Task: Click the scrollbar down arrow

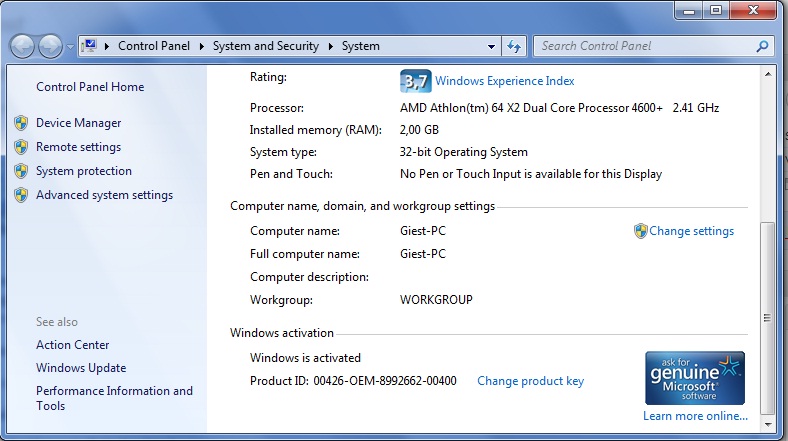Action: [x=767, y=425]
